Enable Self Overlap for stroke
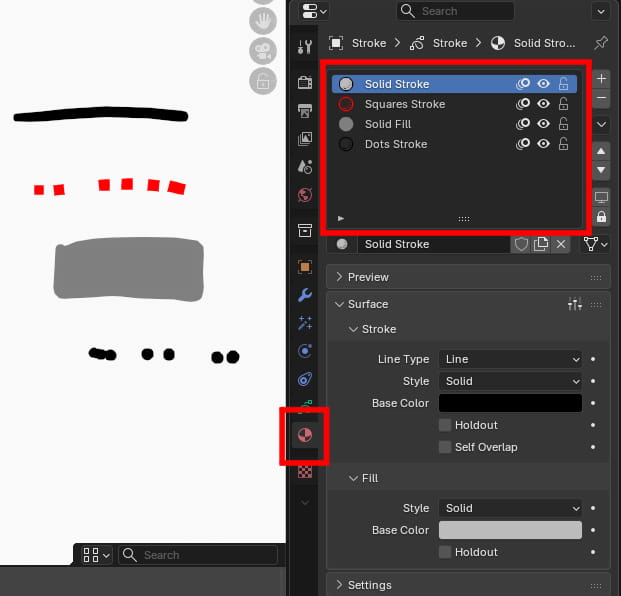This screenshot has width=621, height=596. point(445,447)
